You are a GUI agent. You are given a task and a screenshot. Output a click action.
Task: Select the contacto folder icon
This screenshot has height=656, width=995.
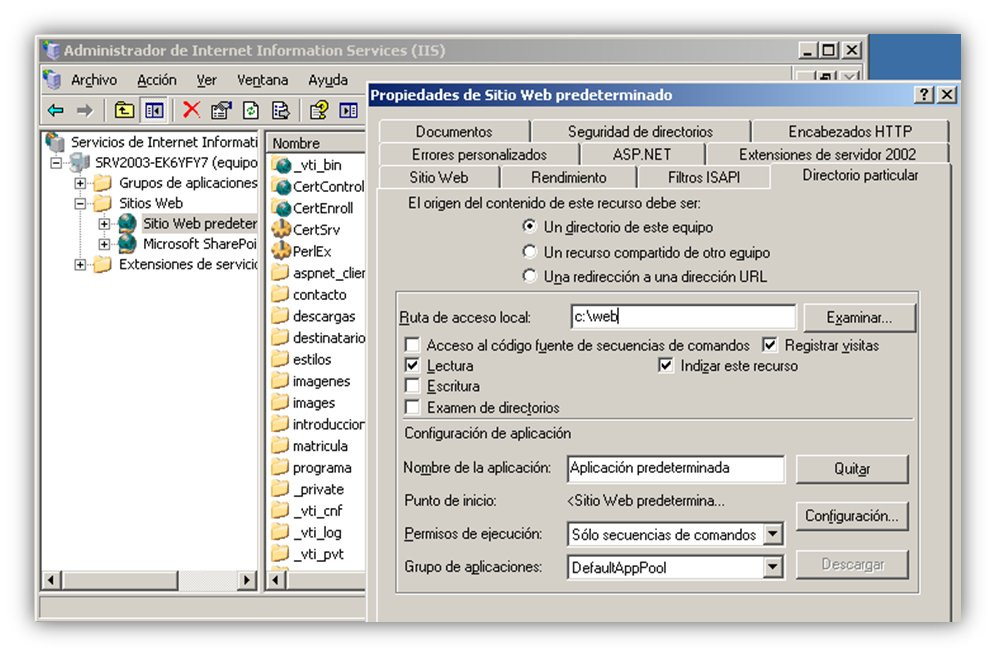point(280,294)
